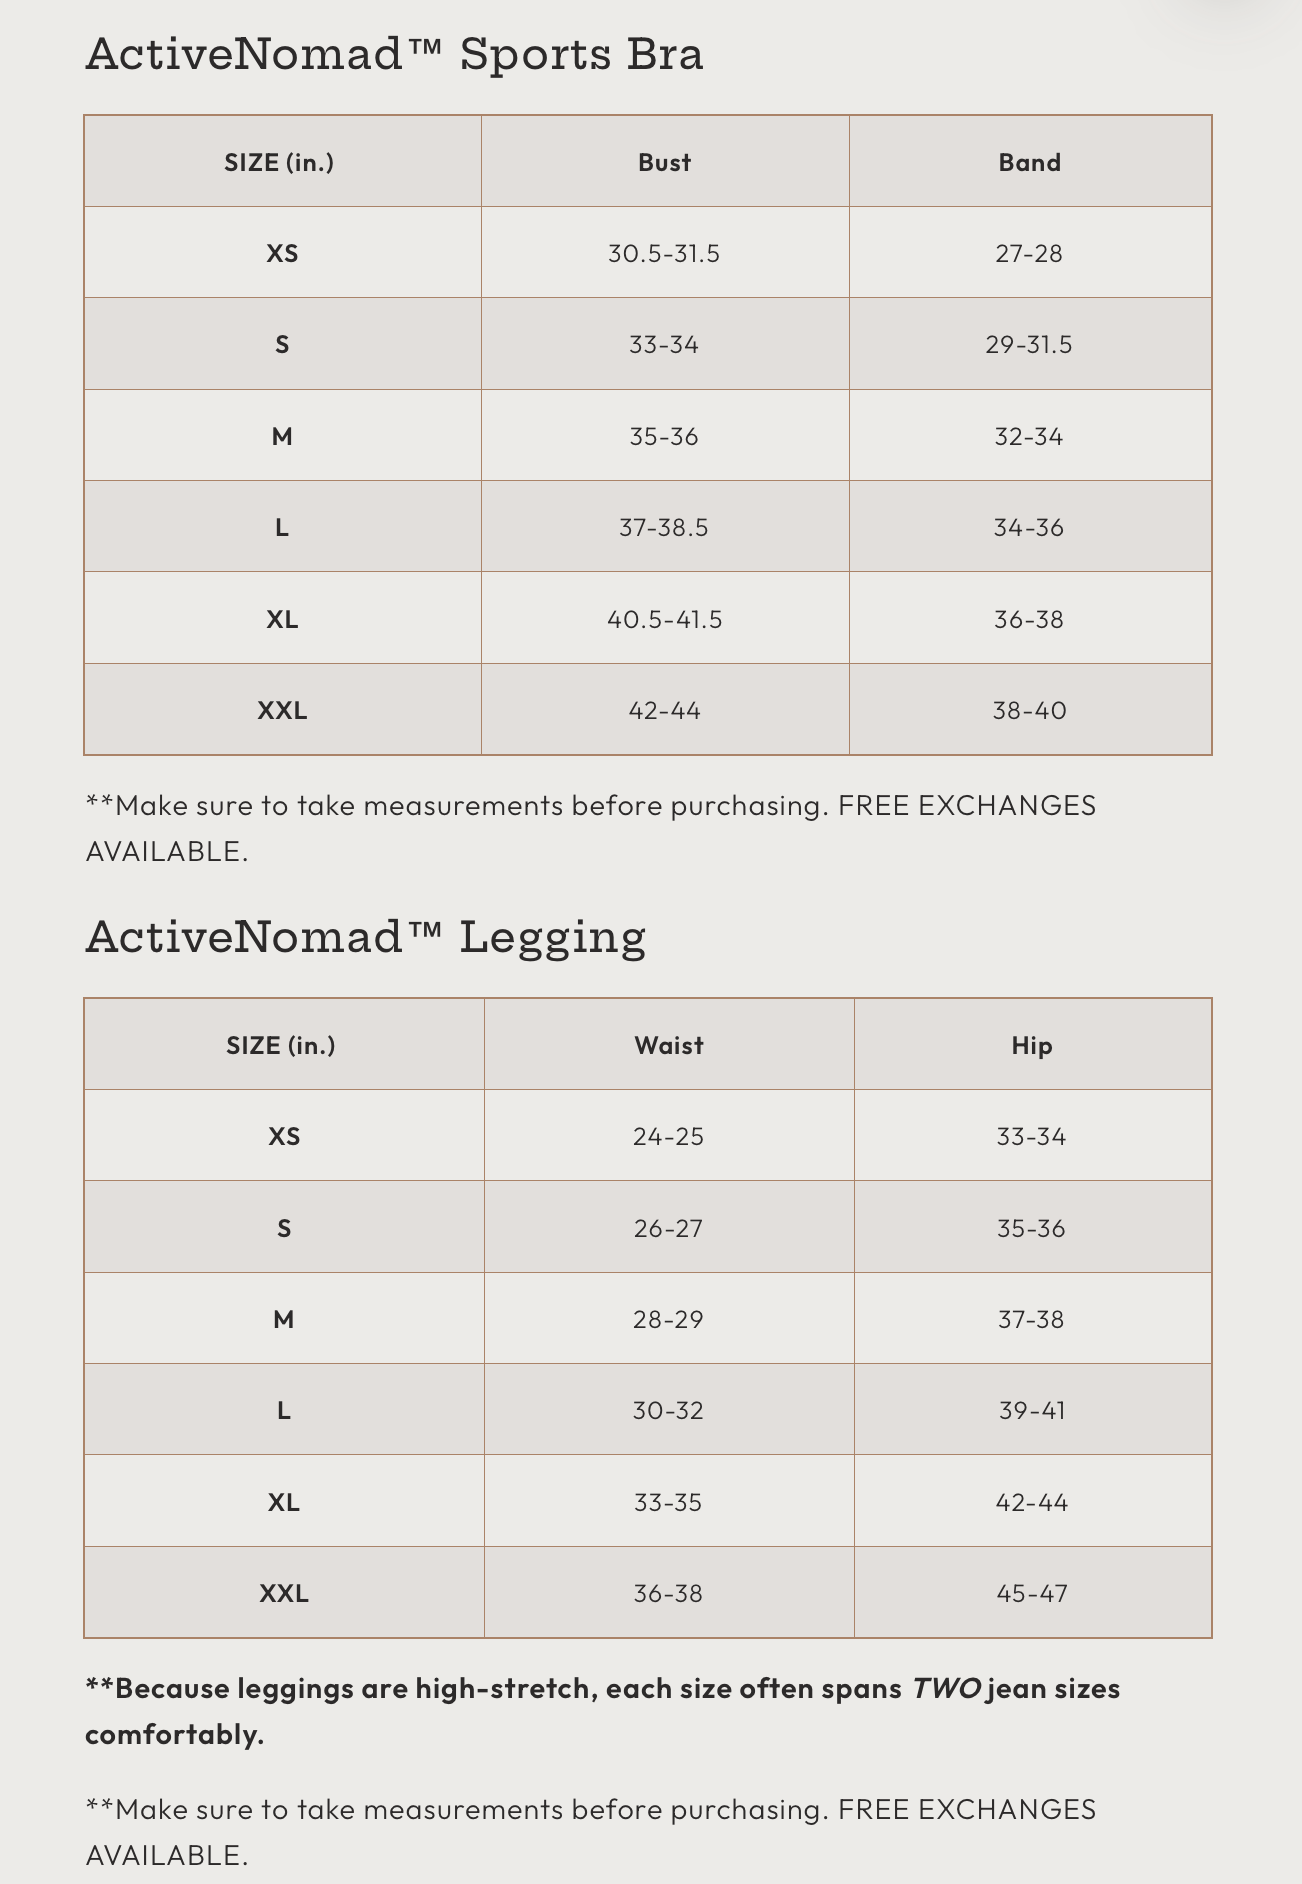Click the M band value 32-34
This screenshot has height=1884, width=1302.
click(1029, 436)
